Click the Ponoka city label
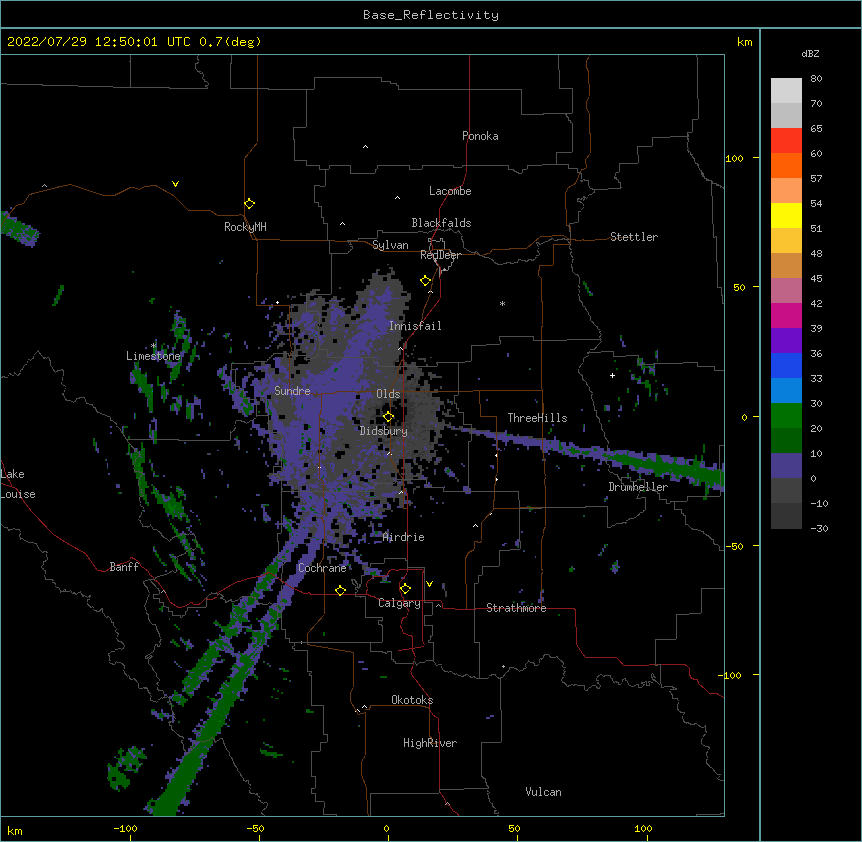This screenshot has height=842, width=862. [x=480, y=136]
